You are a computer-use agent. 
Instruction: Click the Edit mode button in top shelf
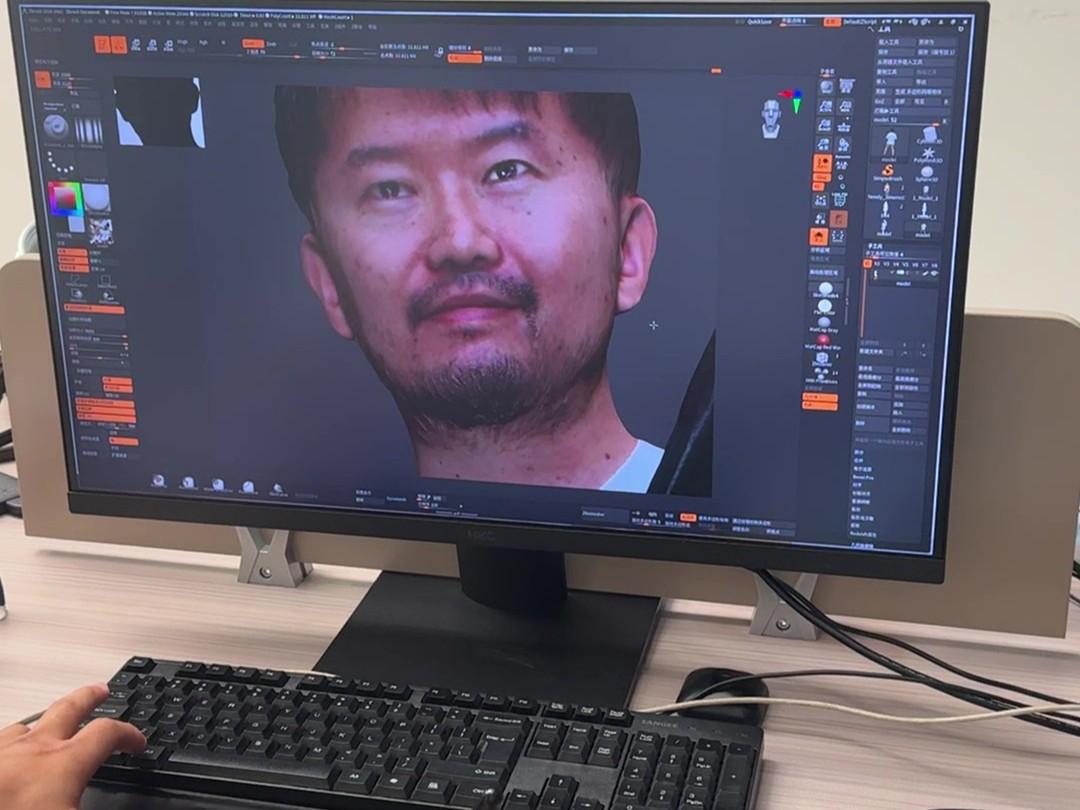[x=102, y=44]
